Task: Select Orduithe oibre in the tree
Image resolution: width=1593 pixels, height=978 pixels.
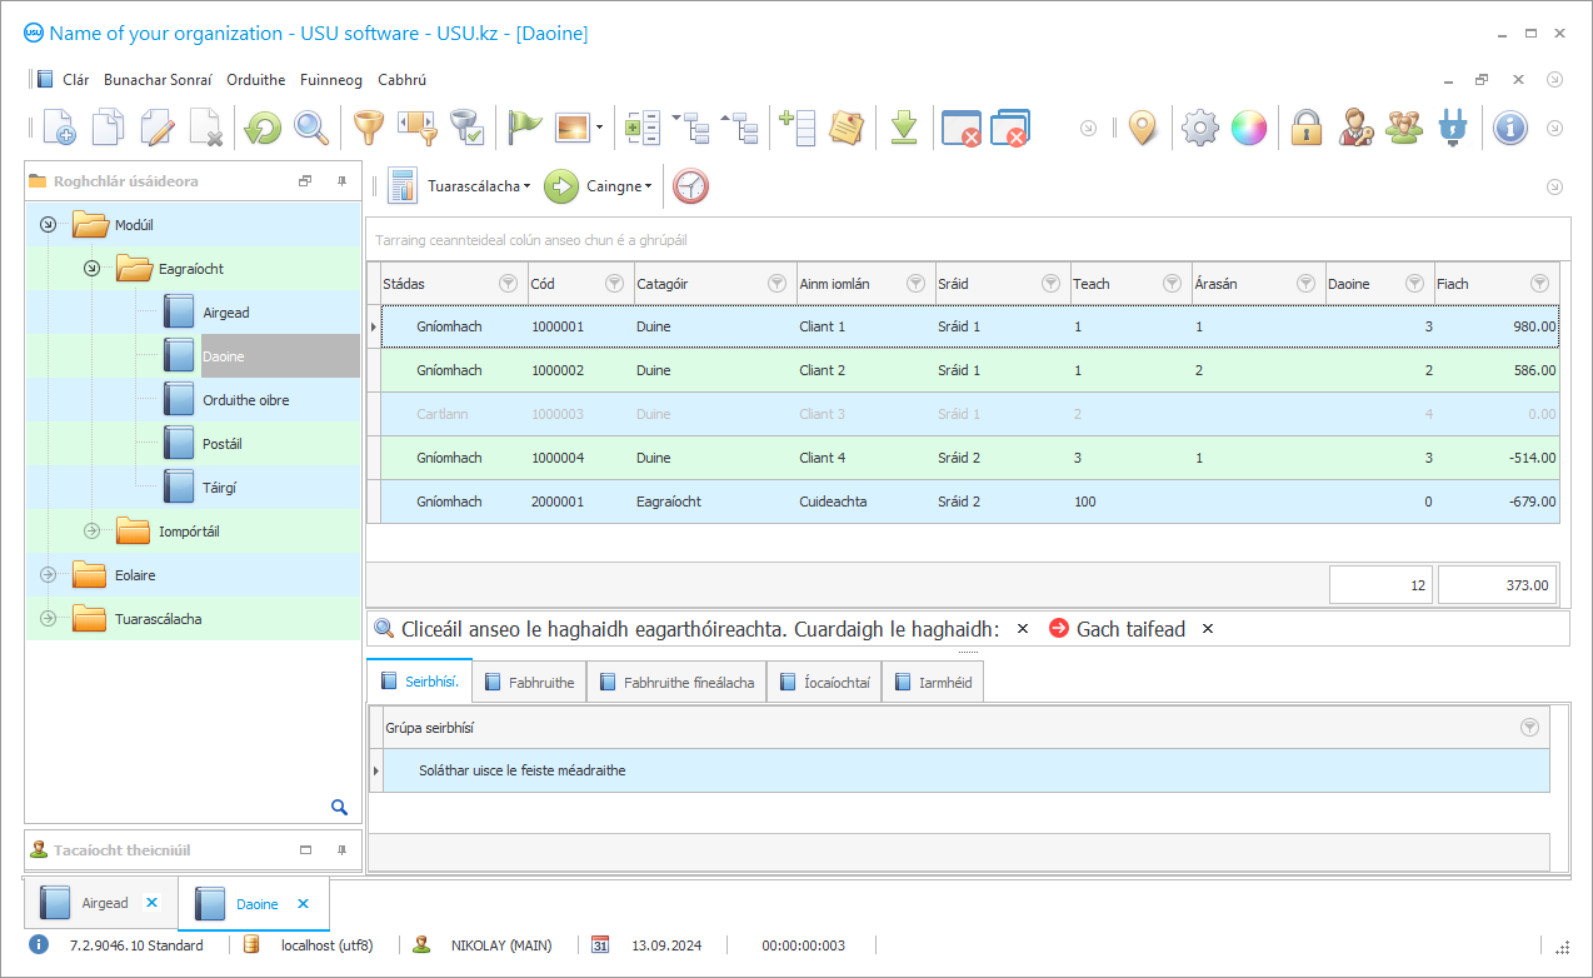Action: [x=246, y=400]
